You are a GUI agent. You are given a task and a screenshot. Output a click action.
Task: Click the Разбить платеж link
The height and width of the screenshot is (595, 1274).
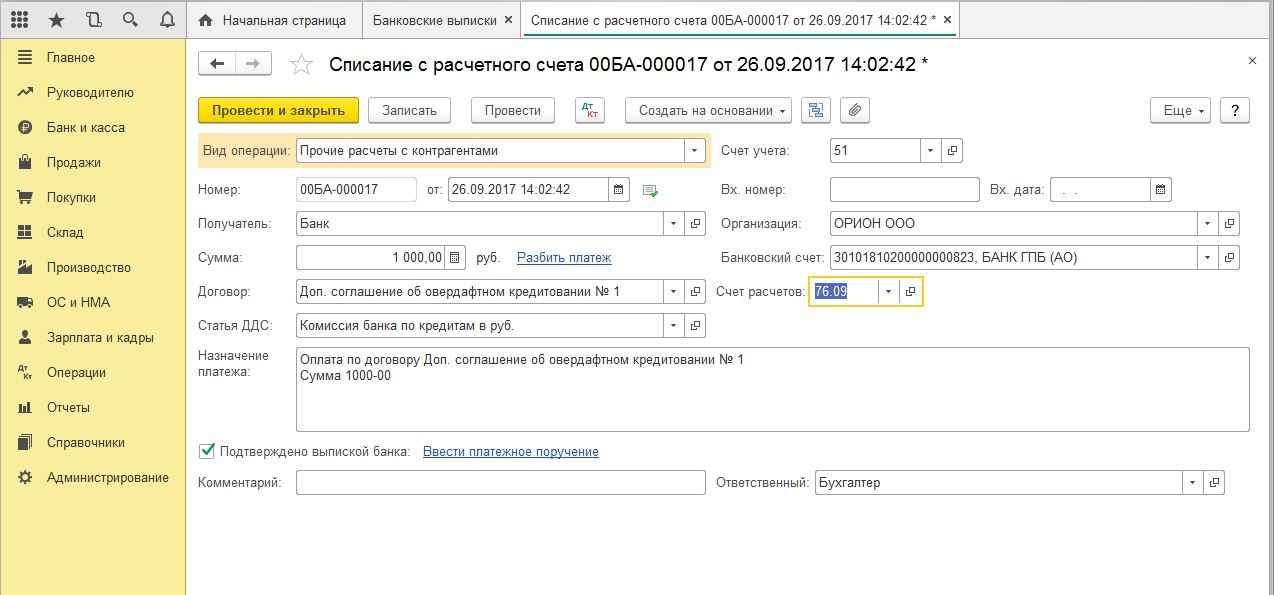coord(564,257)
